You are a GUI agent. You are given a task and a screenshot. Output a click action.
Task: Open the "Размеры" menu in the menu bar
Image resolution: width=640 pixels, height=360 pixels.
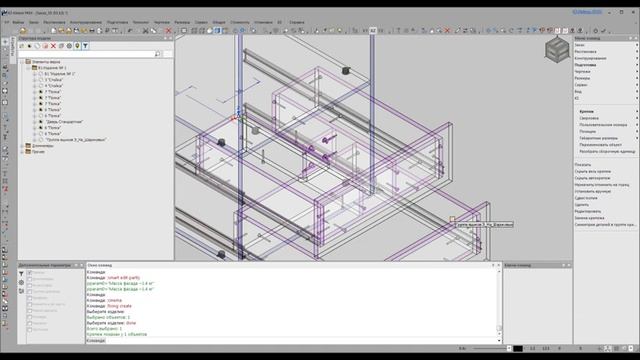tap(182, 22)
